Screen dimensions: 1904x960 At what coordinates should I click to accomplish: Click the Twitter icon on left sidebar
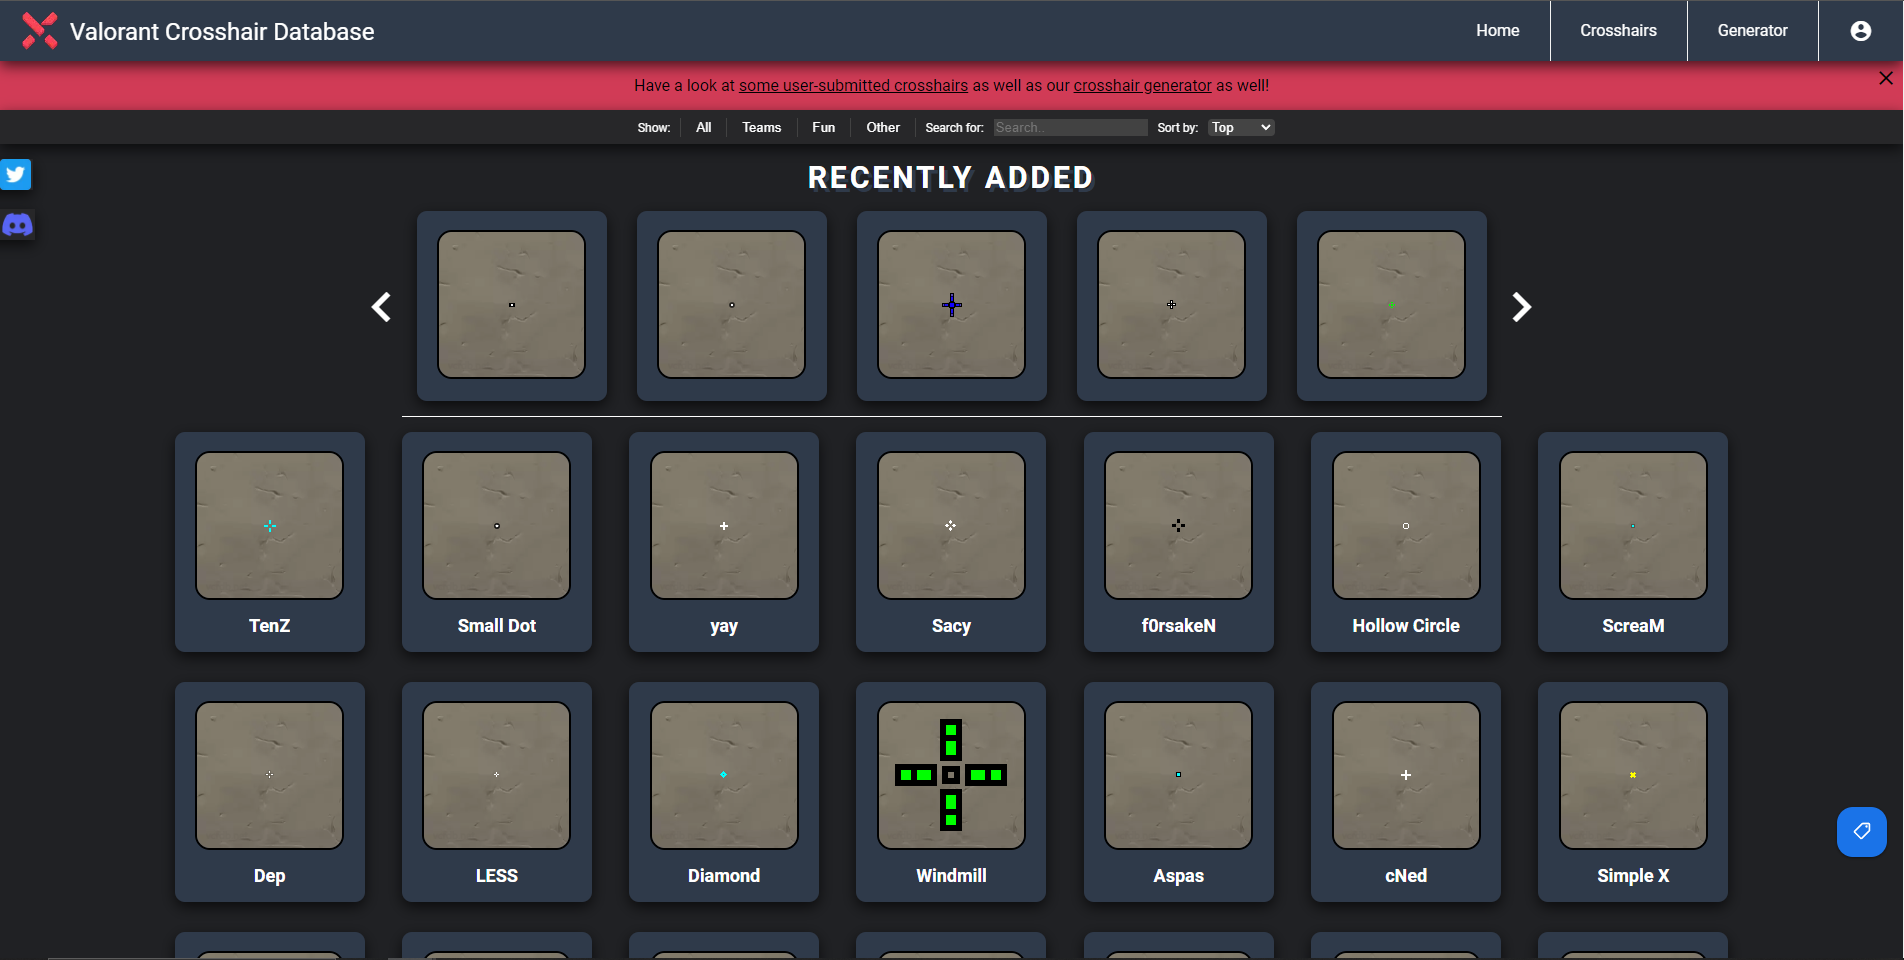tap(16, 175)
